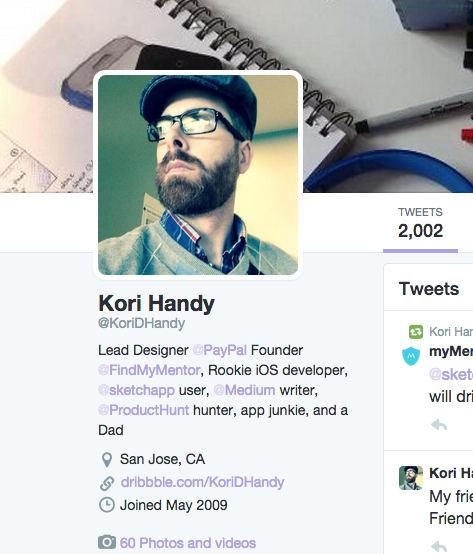This screenshot has width=473, height=554.
Task: Click reply arrow under the second tweet
Action: pos(439,546)
